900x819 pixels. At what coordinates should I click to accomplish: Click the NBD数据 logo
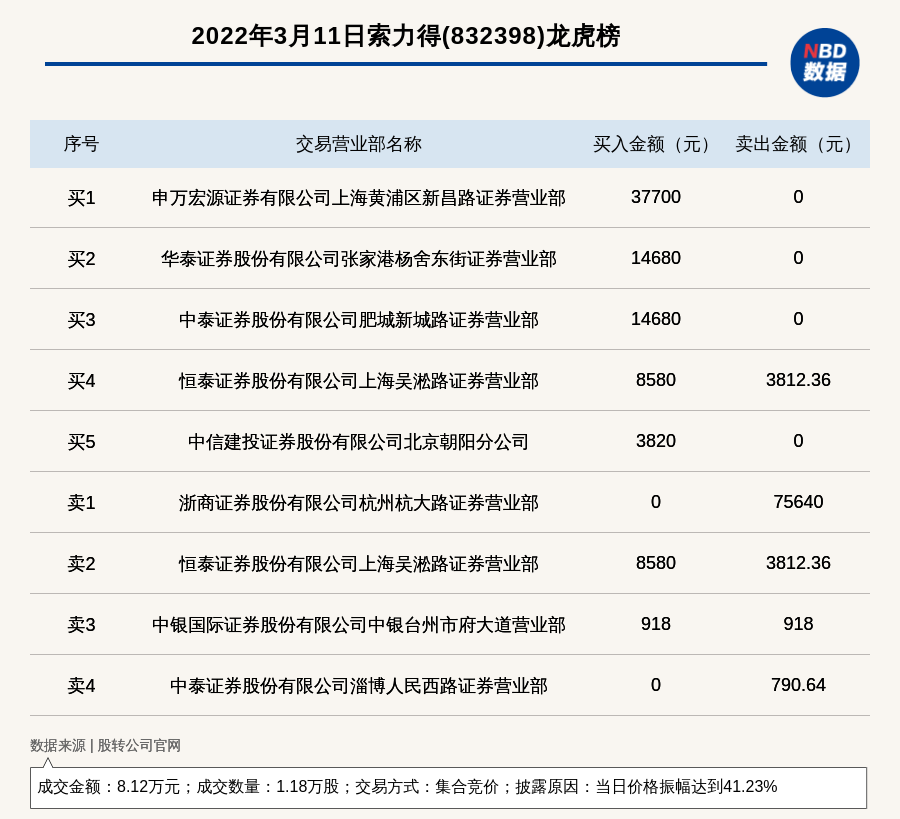tap(824, 62)
